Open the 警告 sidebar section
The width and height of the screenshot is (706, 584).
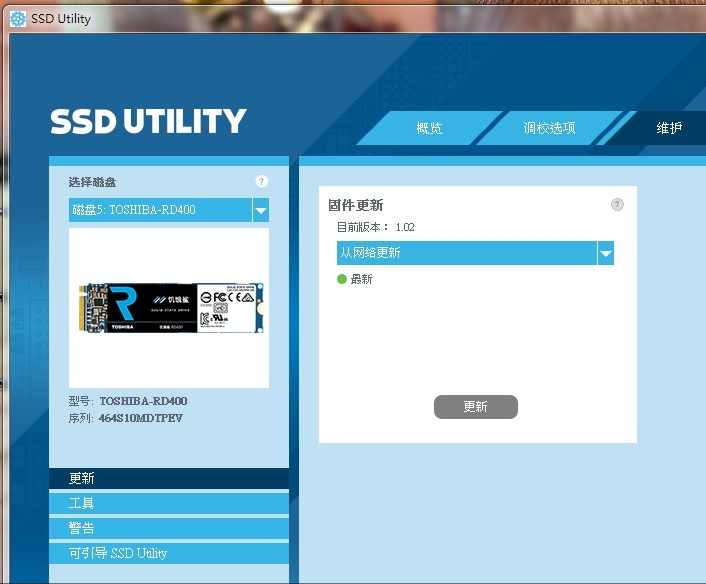[x=169, y=528]
